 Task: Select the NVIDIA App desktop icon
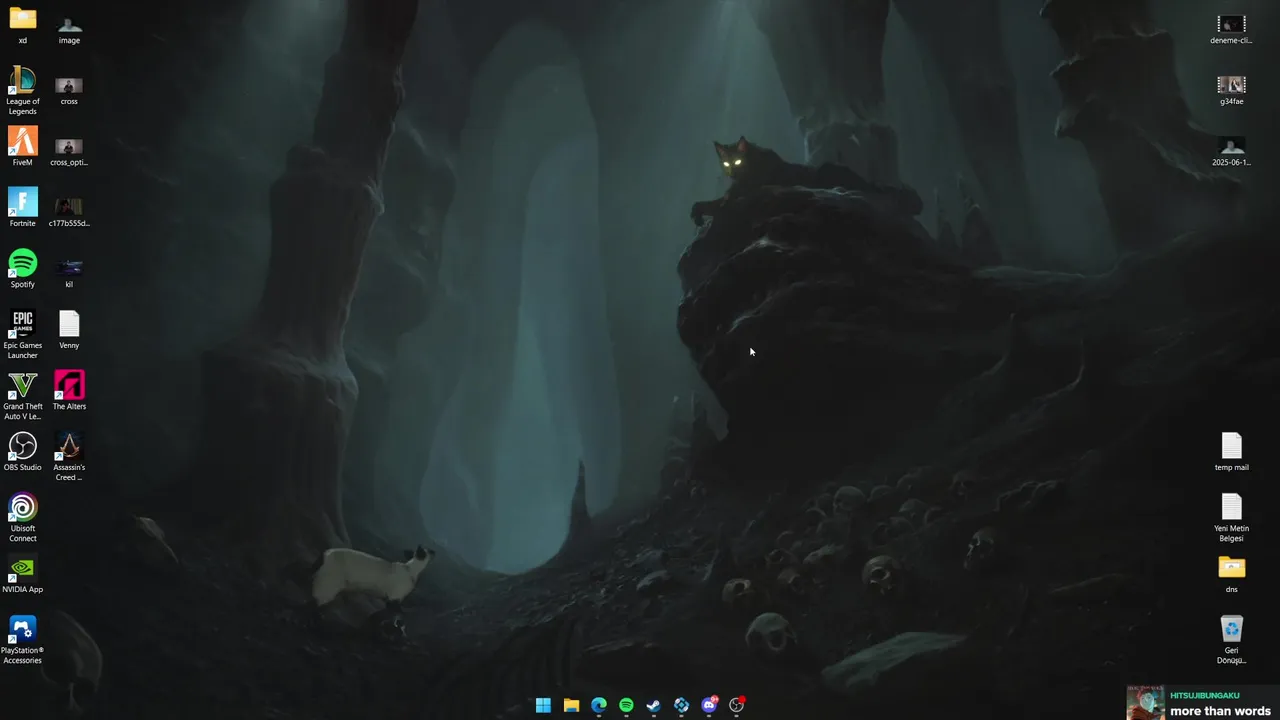pyautogui.click(x=23, y=574)
